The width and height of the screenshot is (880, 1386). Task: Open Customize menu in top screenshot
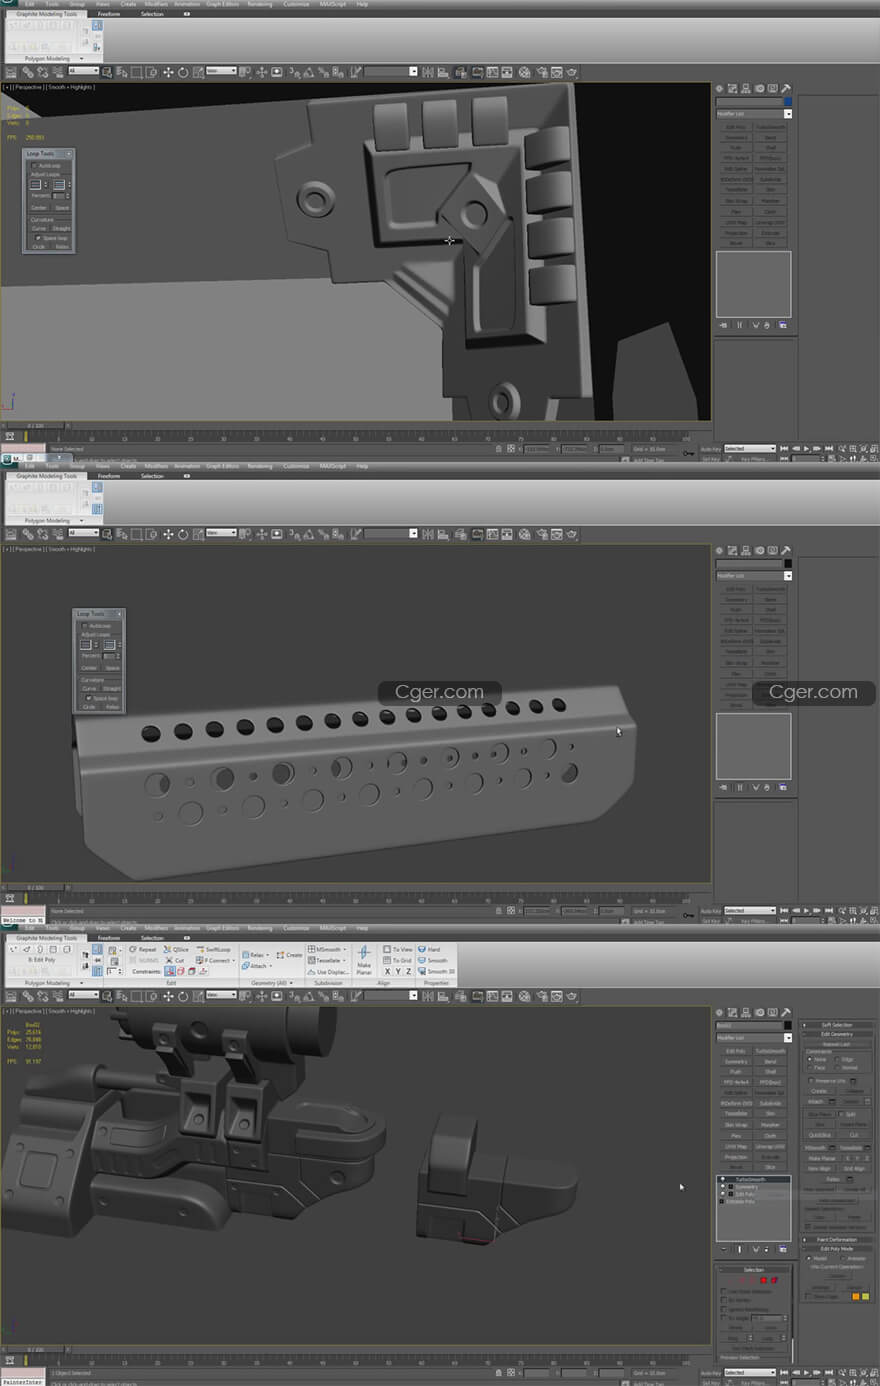(296, 4)
